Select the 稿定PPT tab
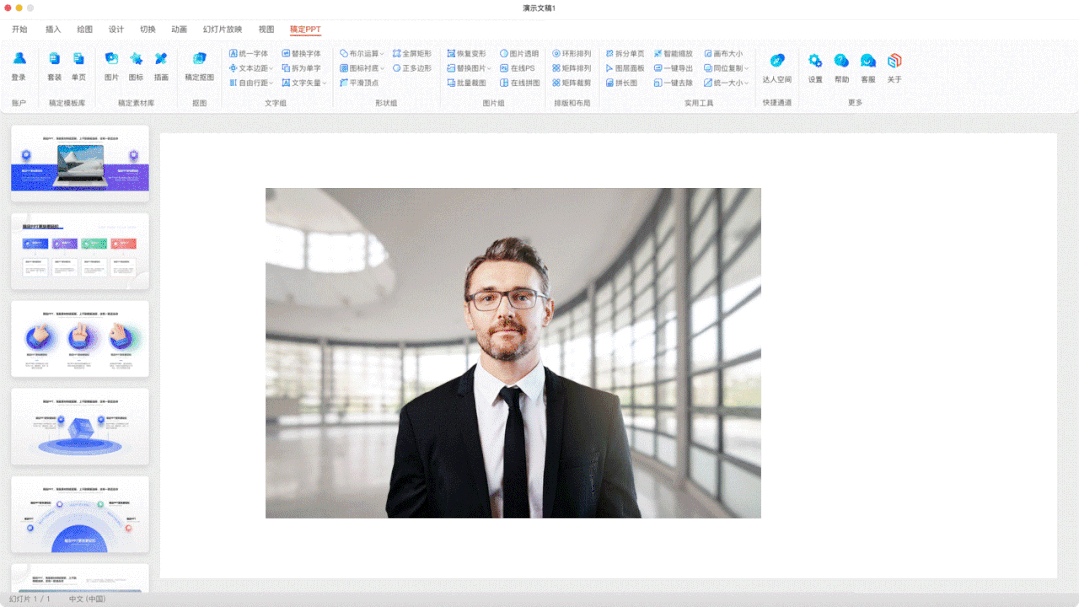 (305, 30)
